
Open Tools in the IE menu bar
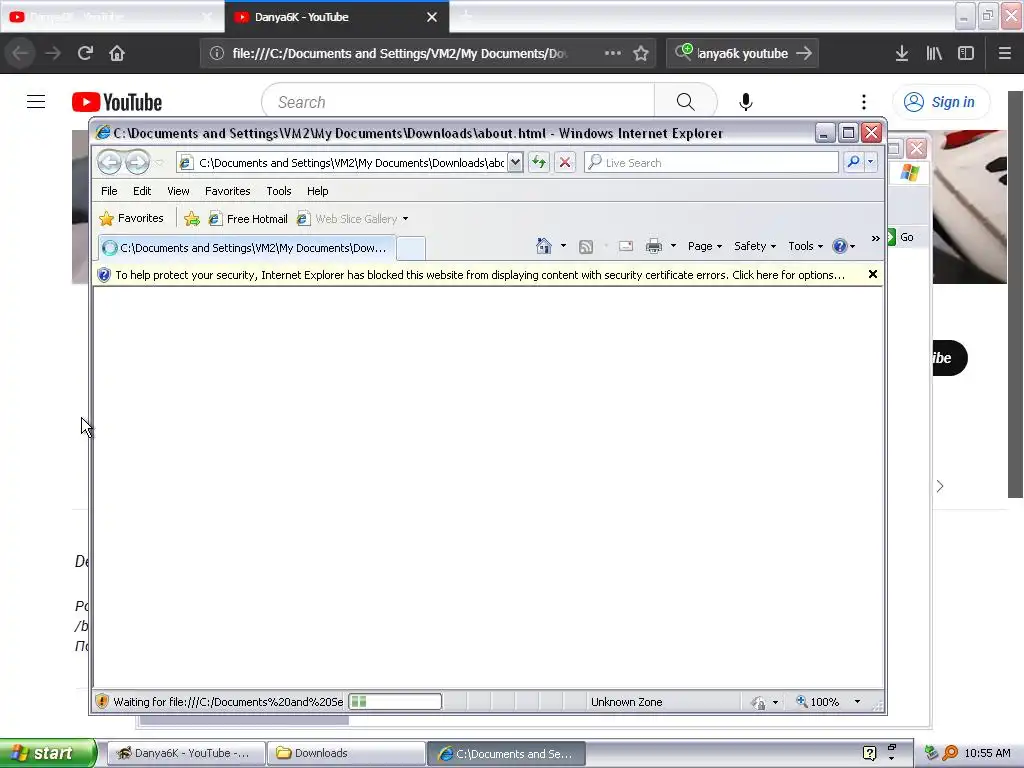pos(278,191)
